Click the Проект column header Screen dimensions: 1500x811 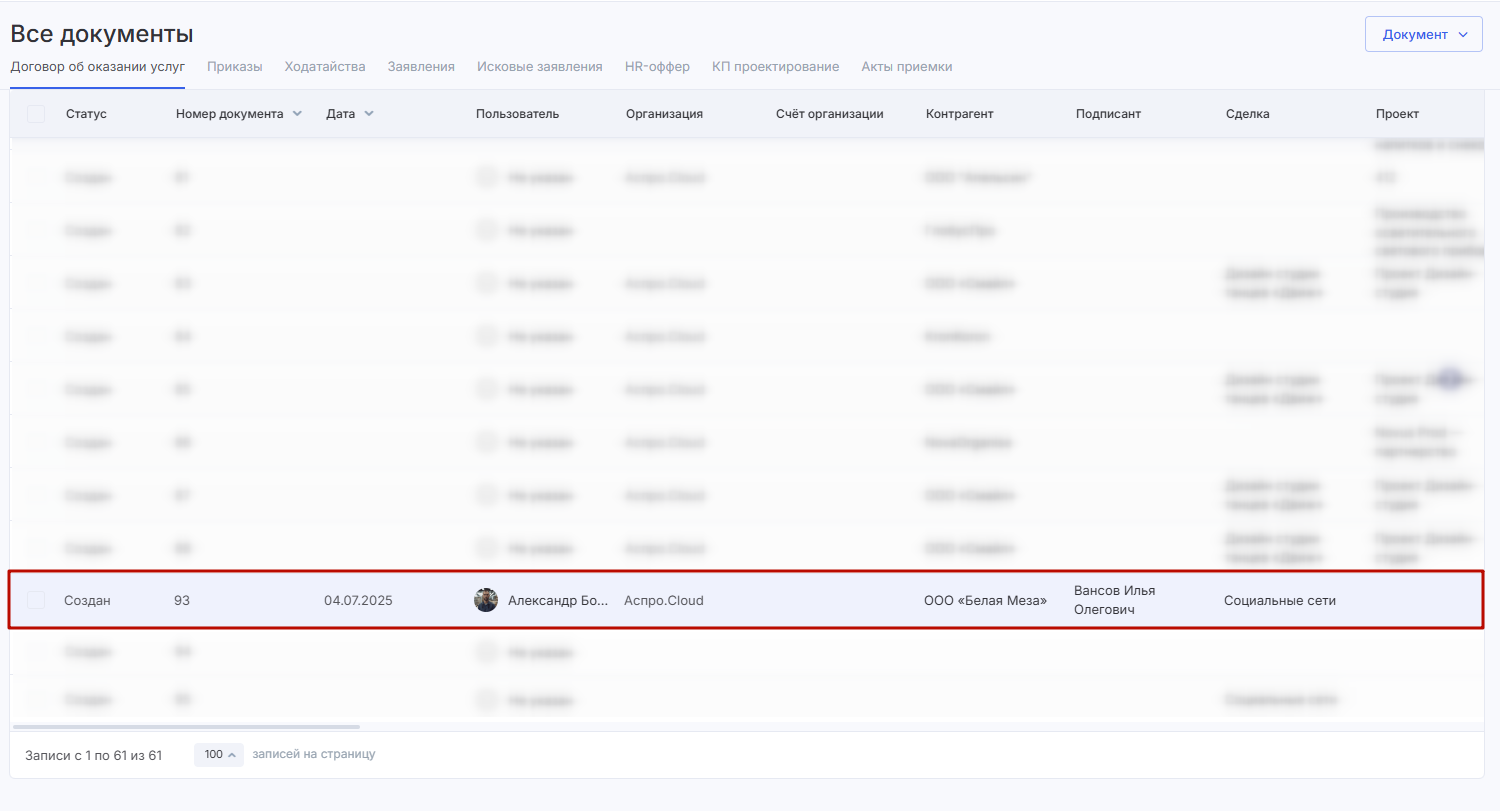click(x=1397, y=114)
